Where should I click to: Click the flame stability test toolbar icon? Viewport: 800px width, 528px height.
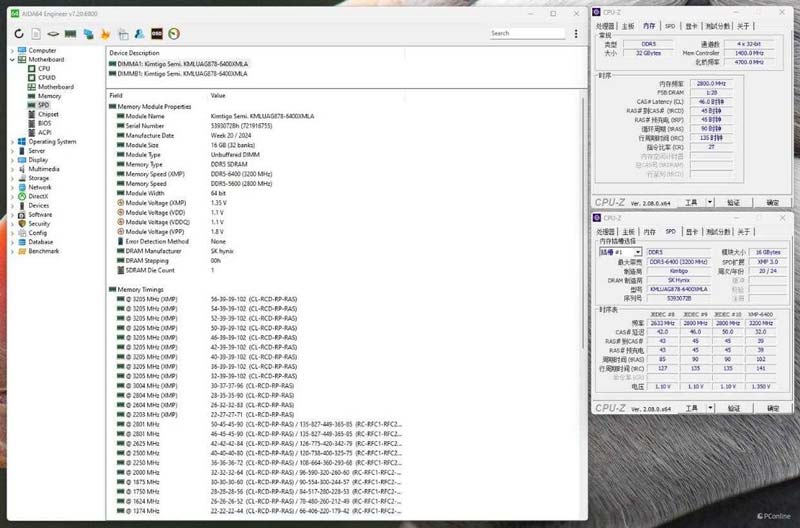[106, 34]
